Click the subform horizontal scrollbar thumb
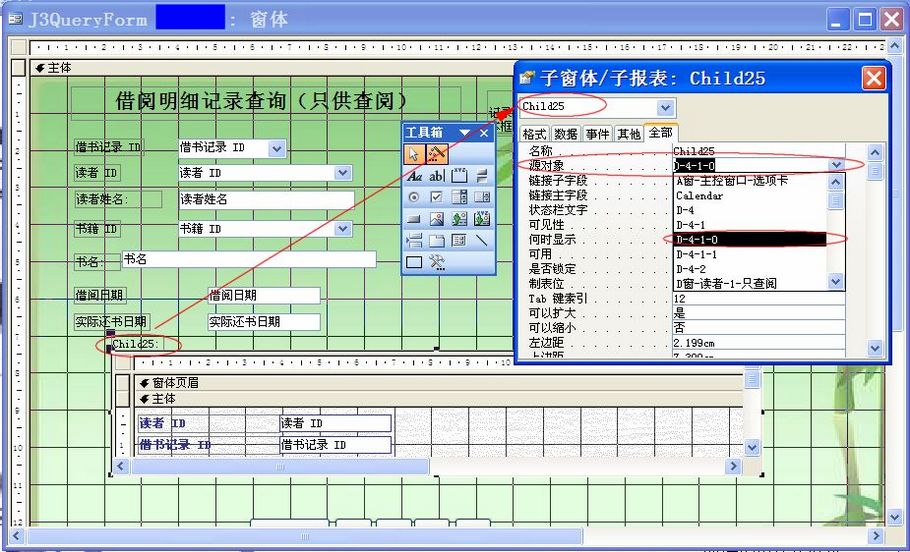Image resolution: width=910 pixels, height=552 pixels. tap(280, 466)
